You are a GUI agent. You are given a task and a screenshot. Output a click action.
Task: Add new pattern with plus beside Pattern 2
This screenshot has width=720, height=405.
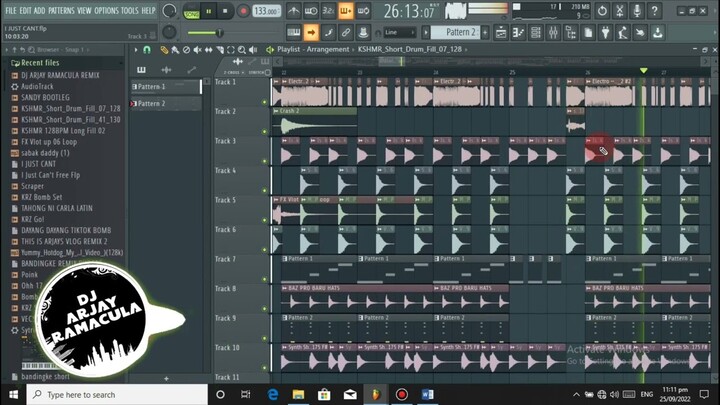485,32
